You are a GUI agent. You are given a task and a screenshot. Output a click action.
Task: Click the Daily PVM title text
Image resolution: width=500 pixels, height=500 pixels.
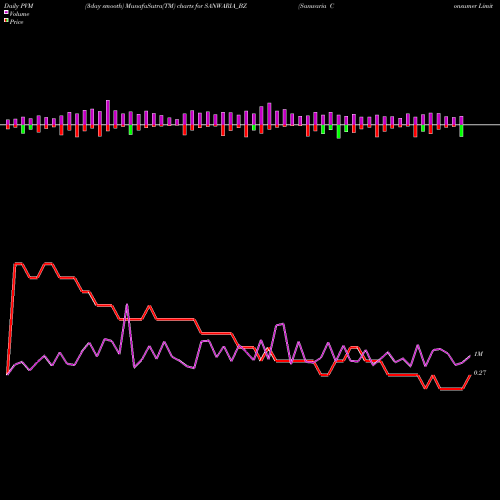pos(19,6)
